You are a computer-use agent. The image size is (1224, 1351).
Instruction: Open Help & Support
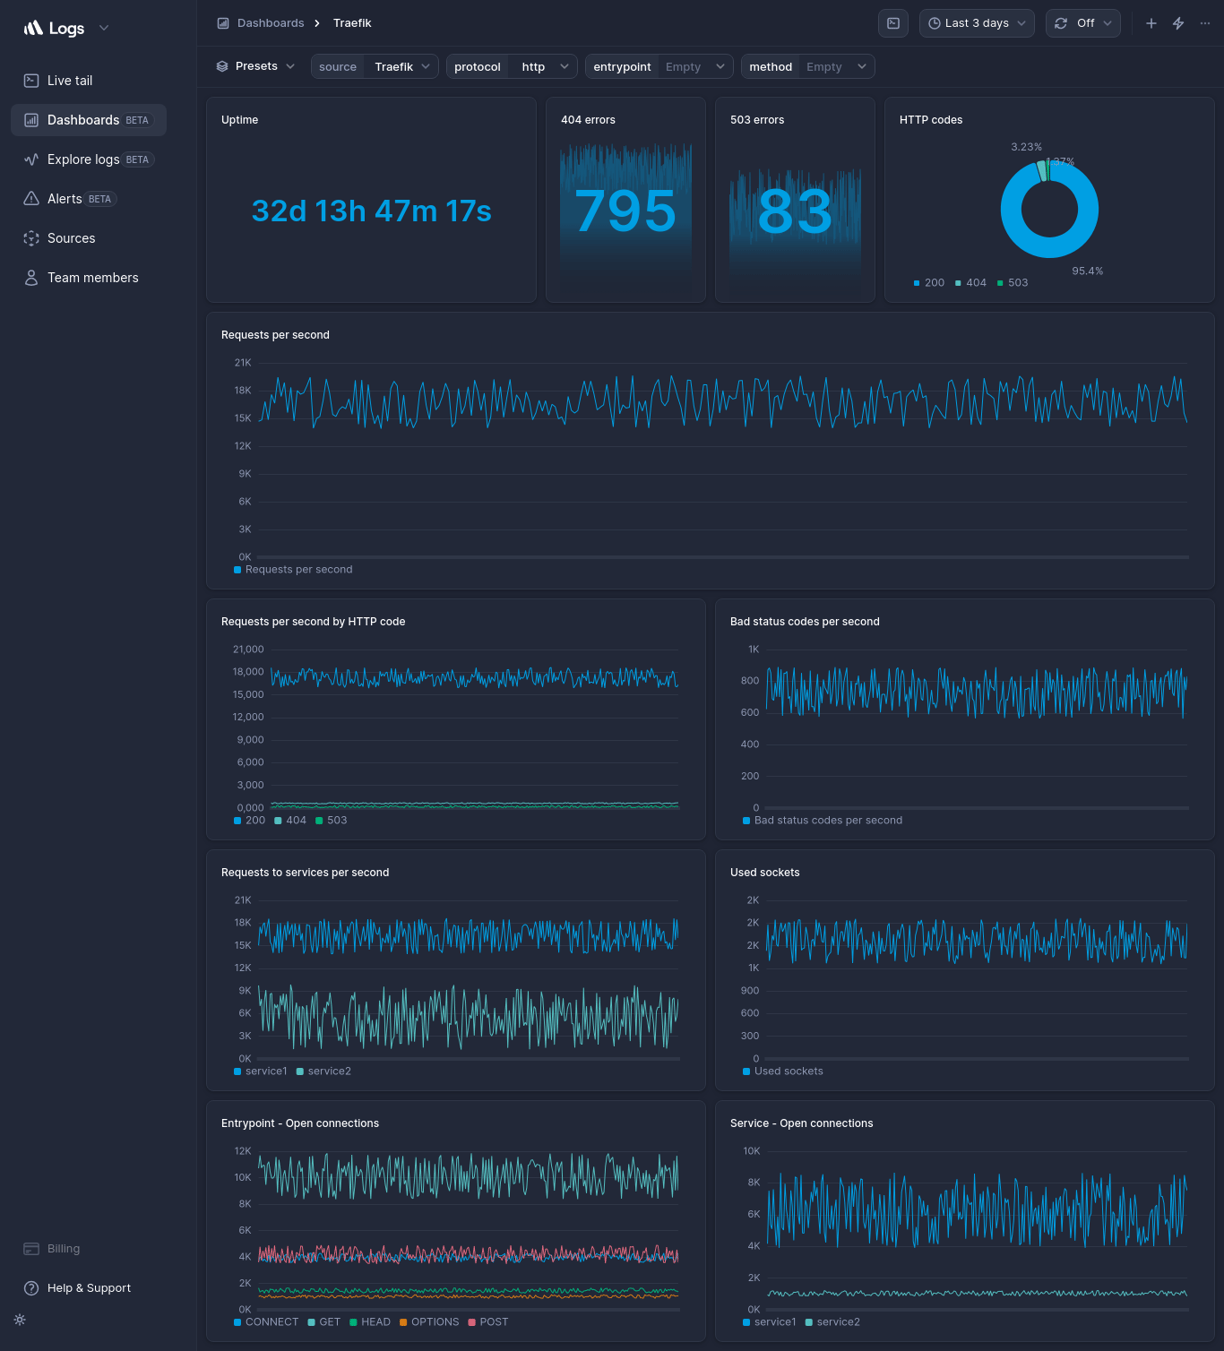88,1288
